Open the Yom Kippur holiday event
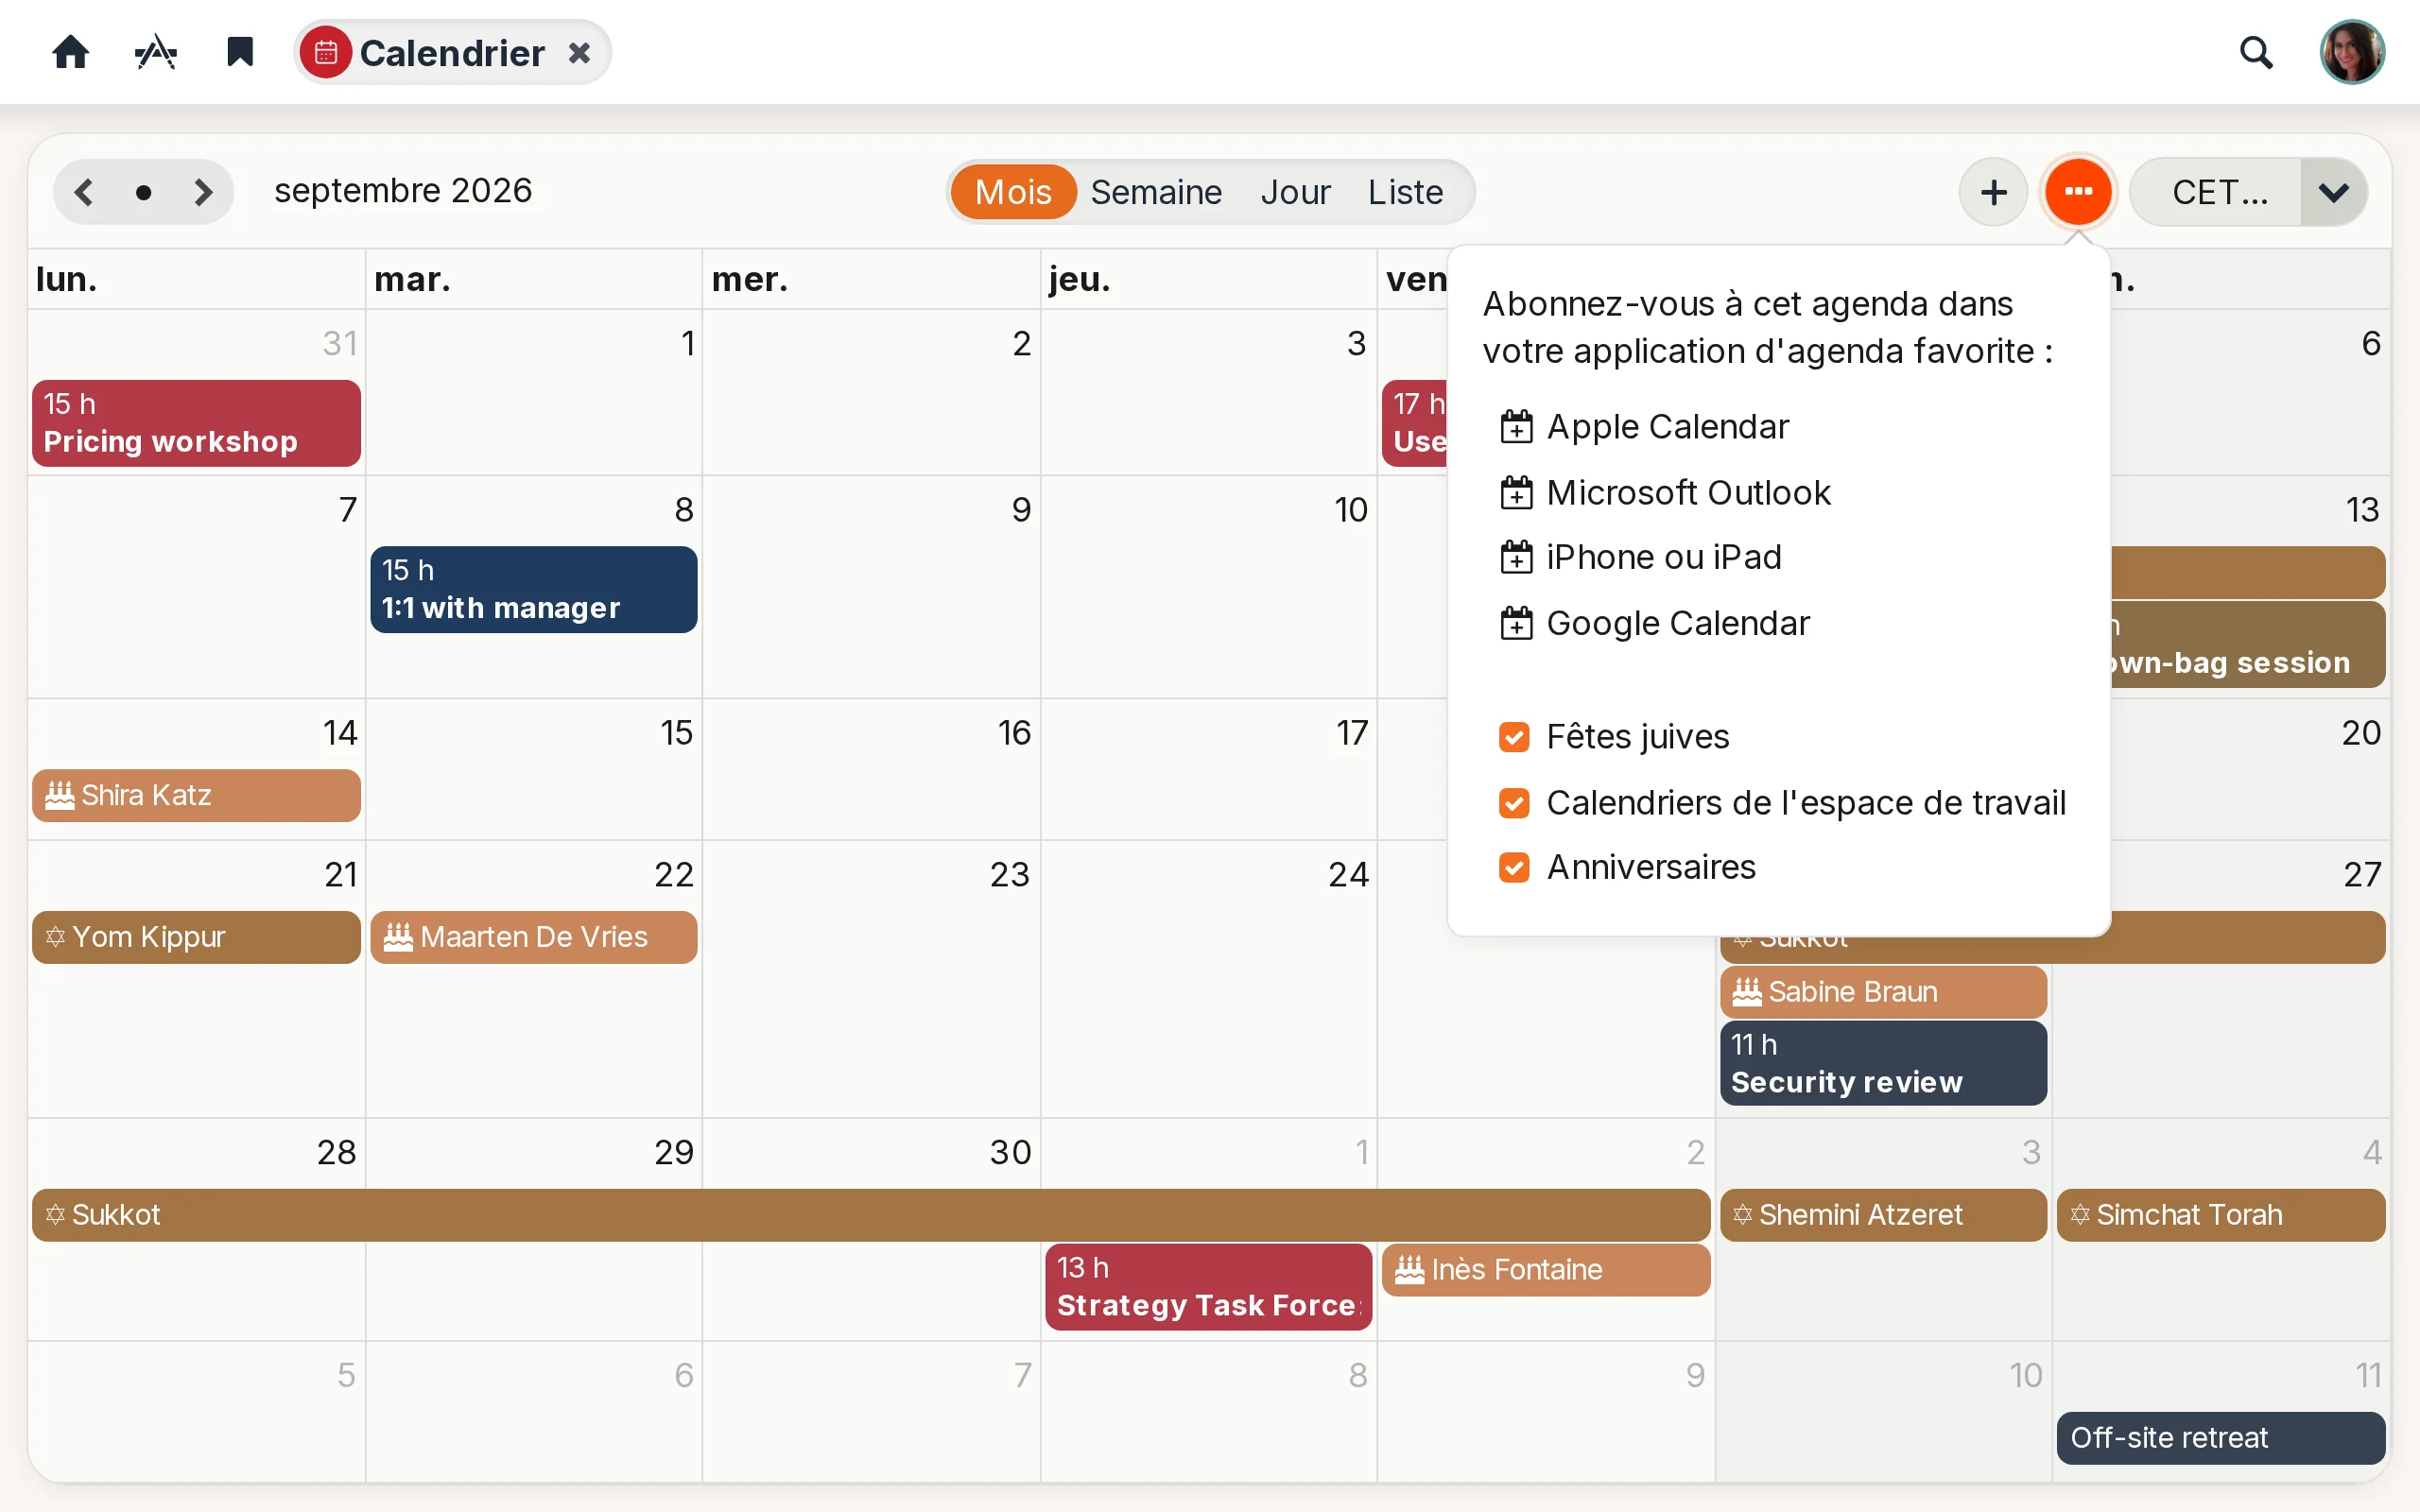 click(196, 937)
